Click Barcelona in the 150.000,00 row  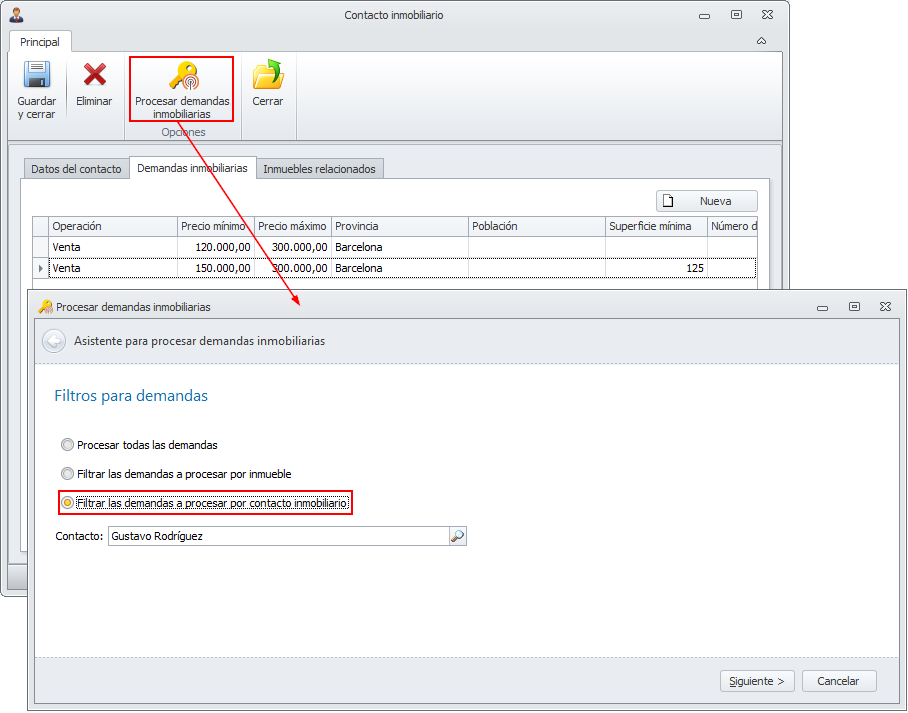400,268
